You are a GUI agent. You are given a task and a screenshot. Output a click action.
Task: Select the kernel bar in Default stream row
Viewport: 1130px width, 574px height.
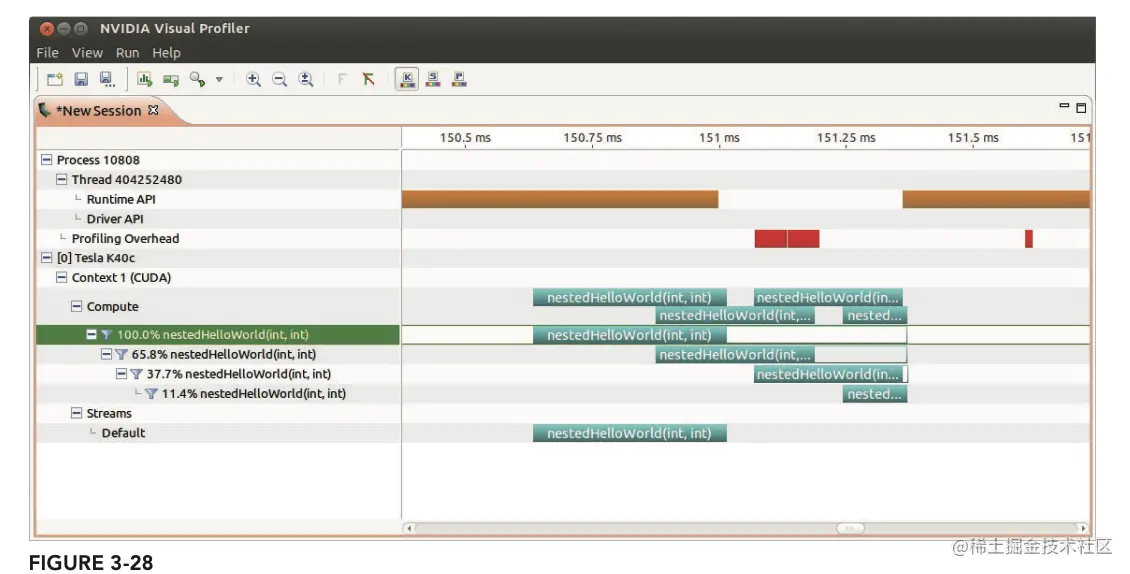coord(630,433)
